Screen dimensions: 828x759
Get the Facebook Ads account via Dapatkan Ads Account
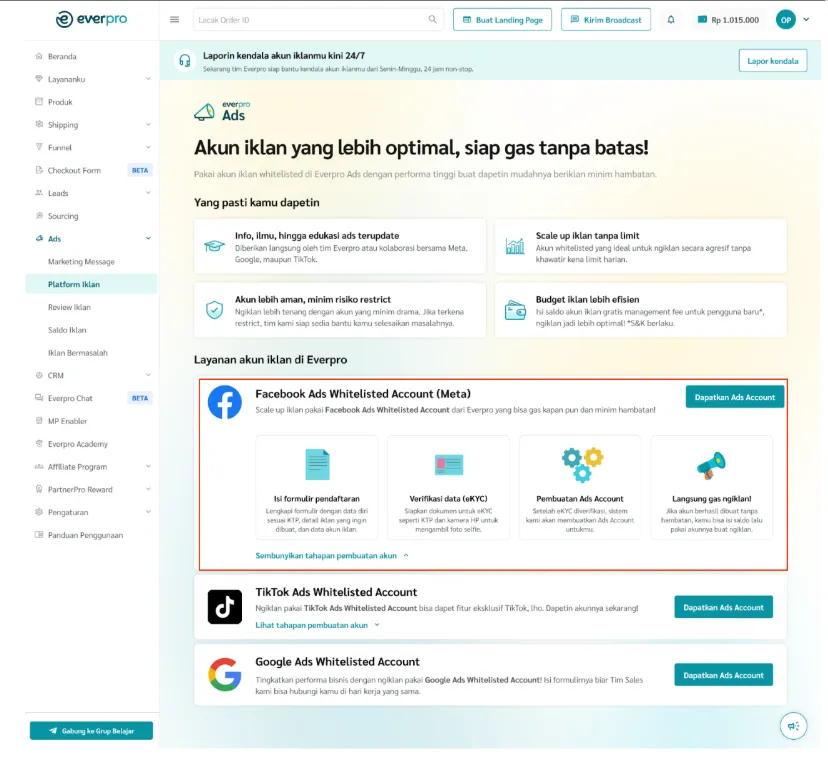pos(734,397)
